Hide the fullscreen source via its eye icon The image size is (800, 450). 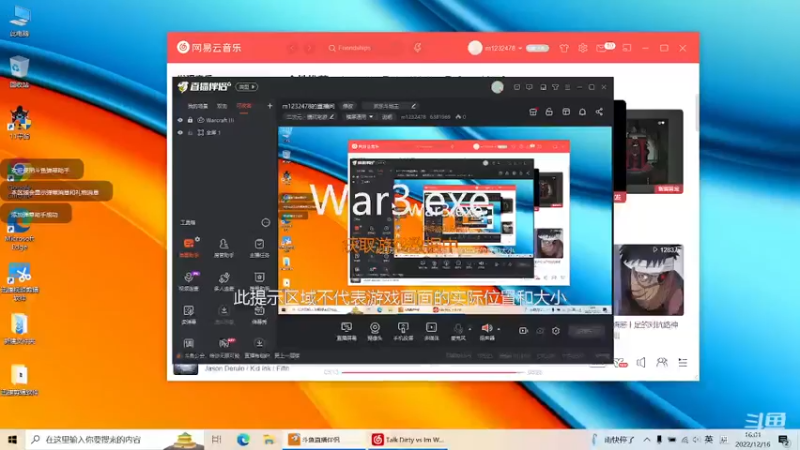coord(180,132)
